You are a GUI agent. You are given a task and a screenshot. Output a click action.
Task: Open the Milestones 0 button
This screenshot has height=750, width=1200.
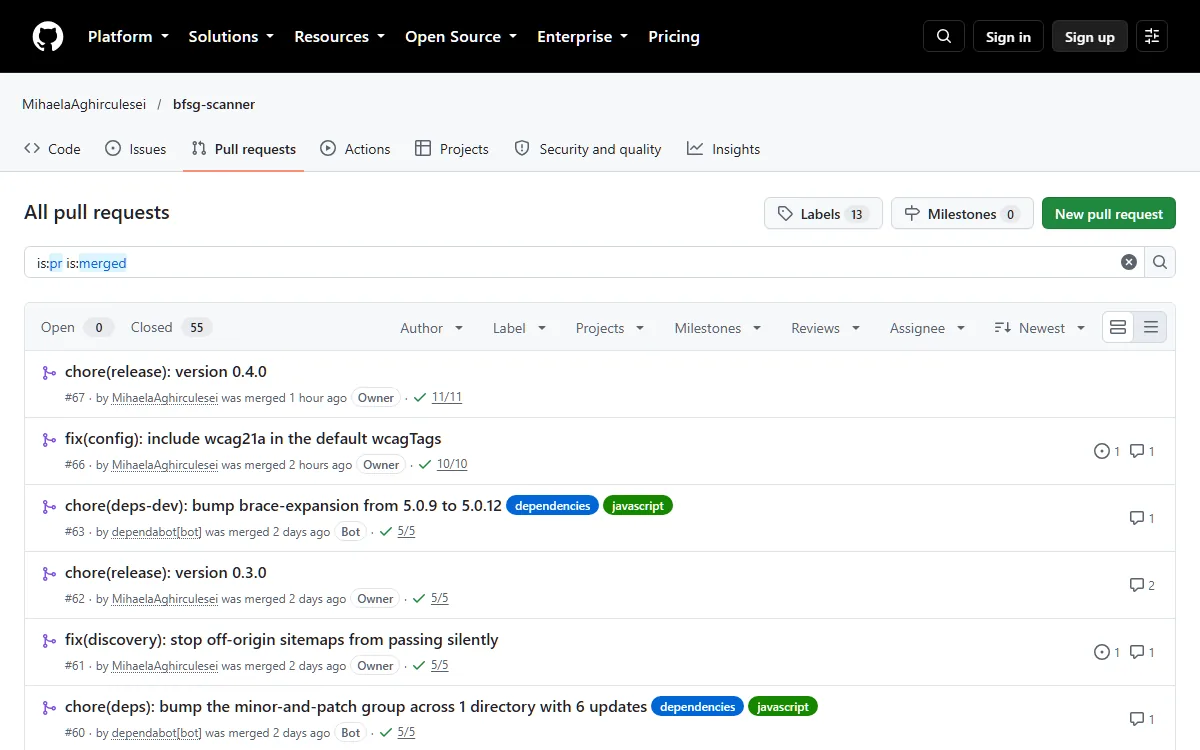(x=962, y=214)
